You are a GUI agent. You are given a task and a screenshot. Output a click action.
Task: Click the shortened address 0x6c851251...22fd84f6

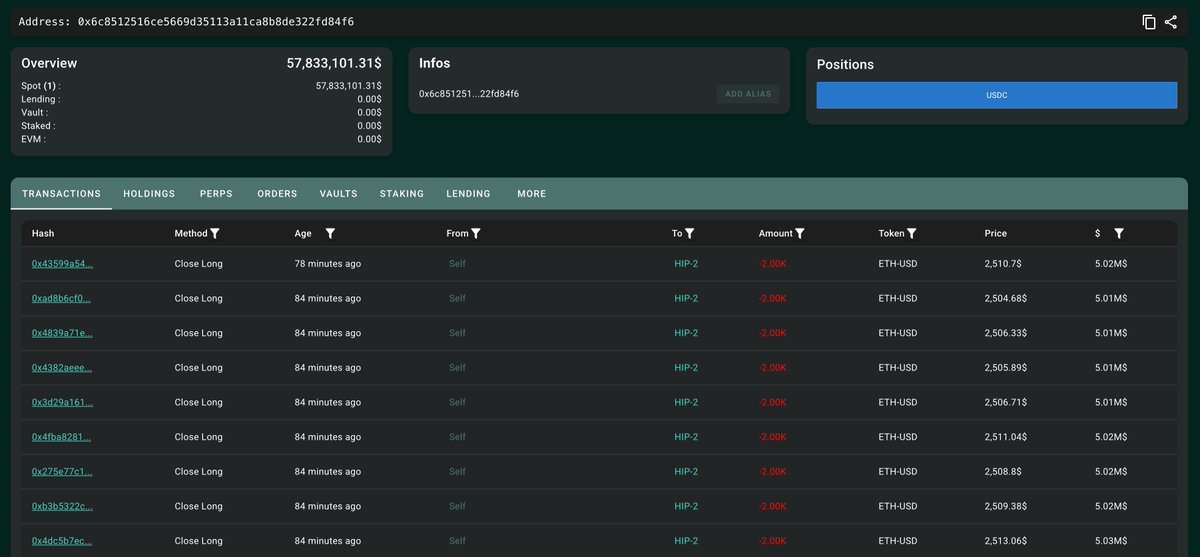tap(469, 94)
